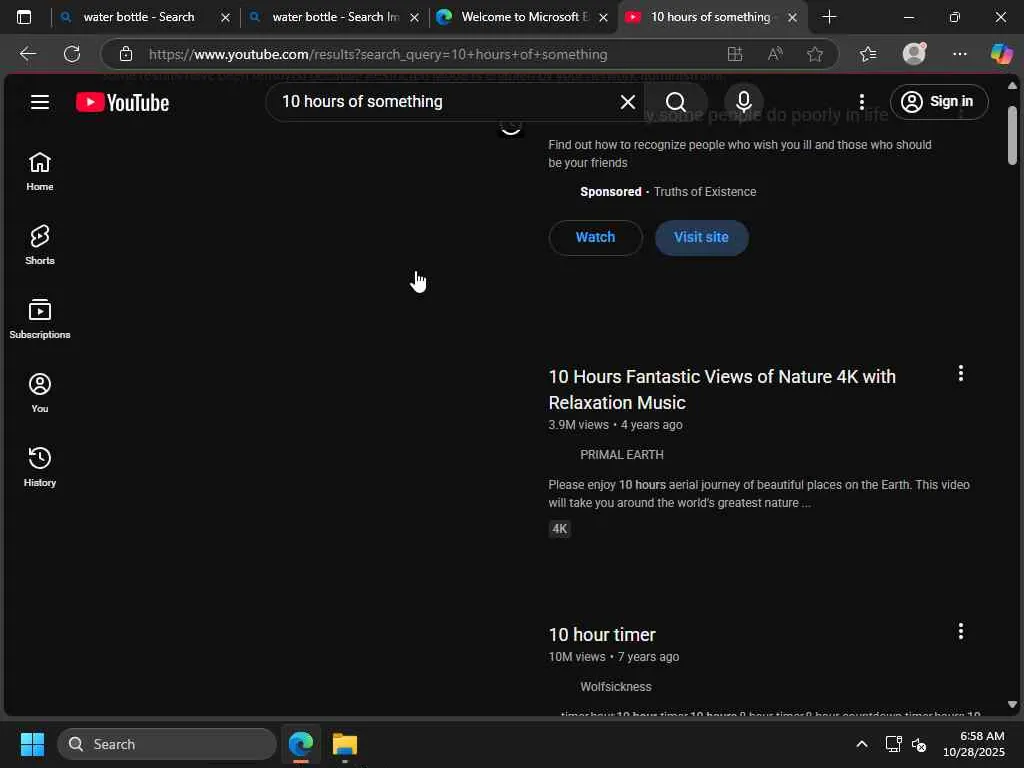Screen dimensions: 1024x768
Task: Activate Read aloud icon
Action: [x=775, y=54]
